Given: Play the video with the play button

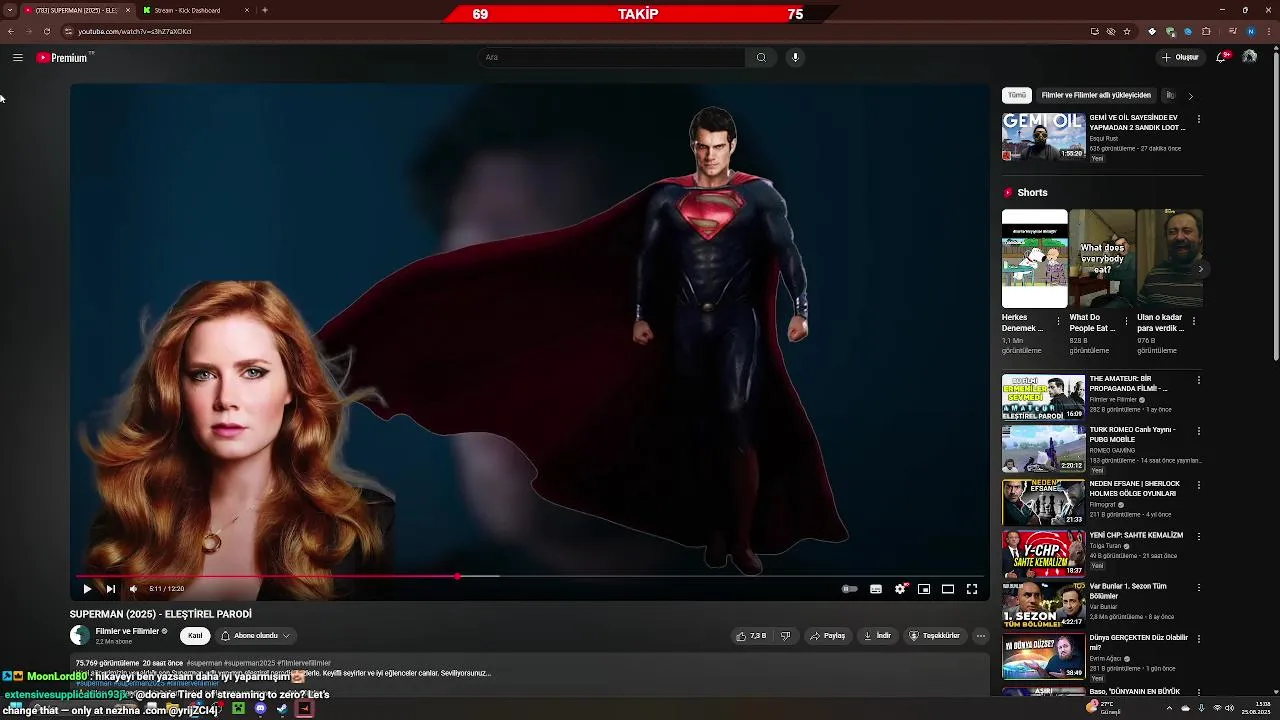Looking at the screenshot, I should 87,589.
